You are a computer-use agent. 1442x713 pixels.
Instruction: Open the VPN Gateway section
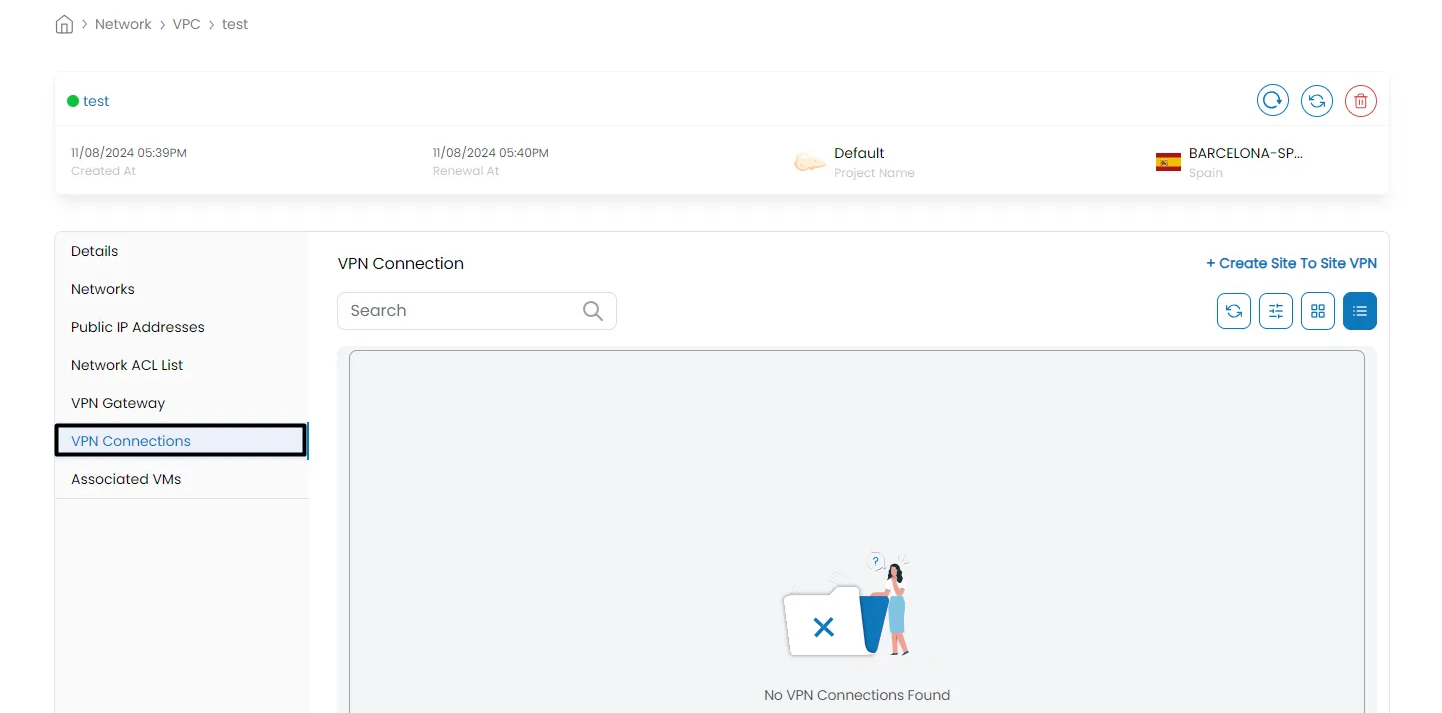click(x=118, y=403)
